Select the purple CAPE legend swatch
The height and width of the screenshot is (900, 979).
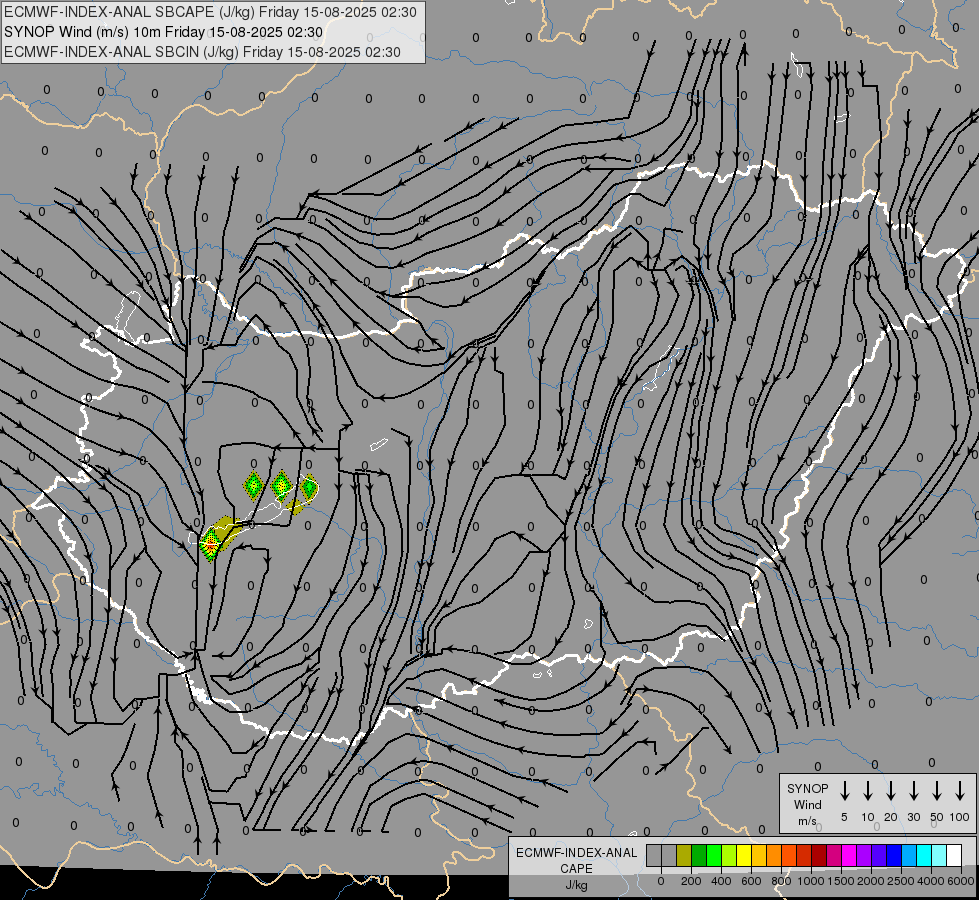pos(864,855)
